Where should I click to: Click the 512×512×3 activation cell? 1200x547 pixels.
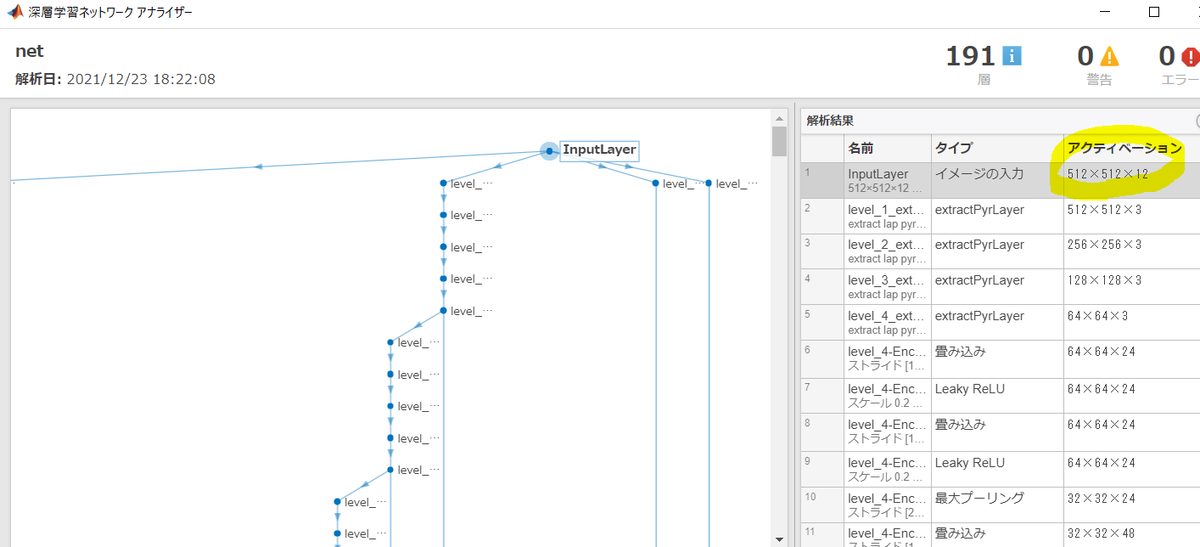point(1131,216)
